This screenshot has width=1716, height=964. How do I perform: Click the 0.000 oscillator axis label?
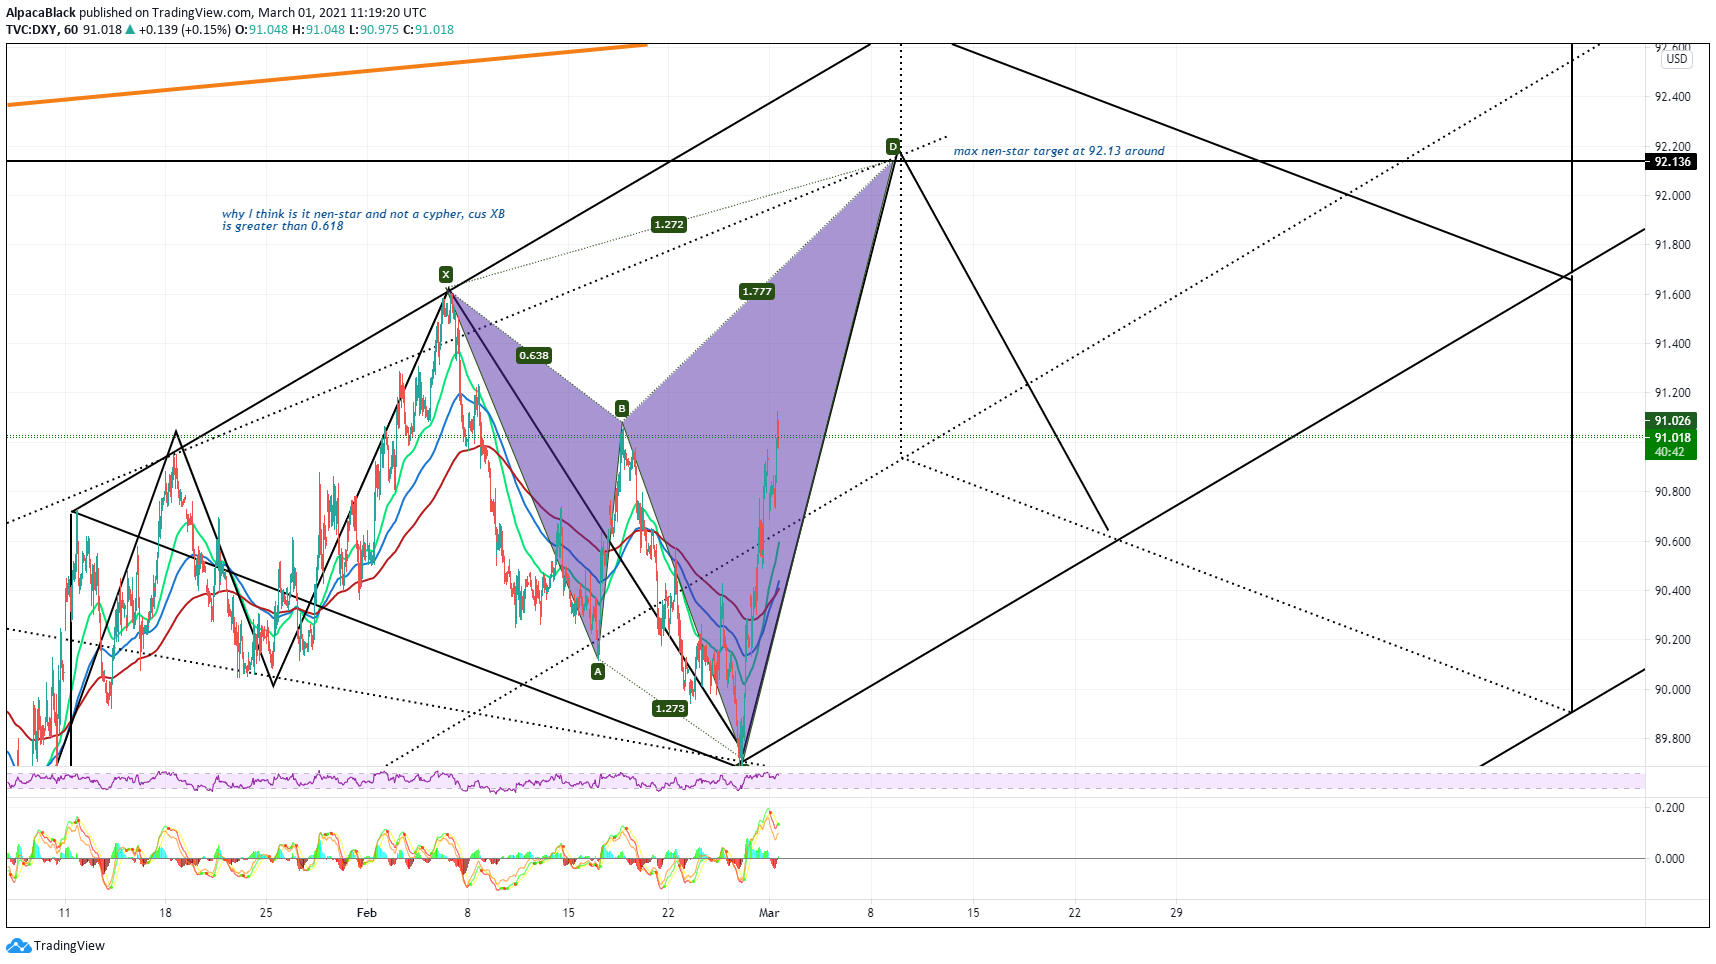pyautogui.click(x=1669, y=859)
